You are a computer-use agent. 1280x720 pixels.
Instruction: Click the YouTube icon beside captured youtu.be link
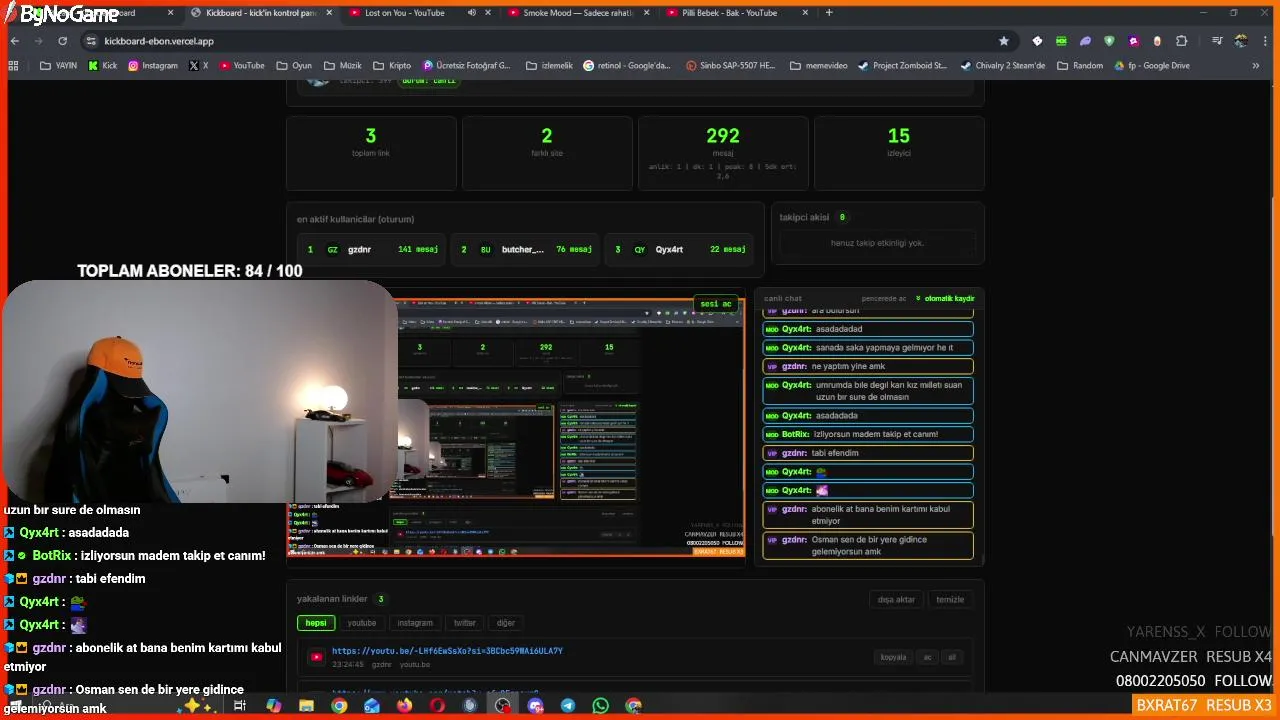(x=317, y=657)
